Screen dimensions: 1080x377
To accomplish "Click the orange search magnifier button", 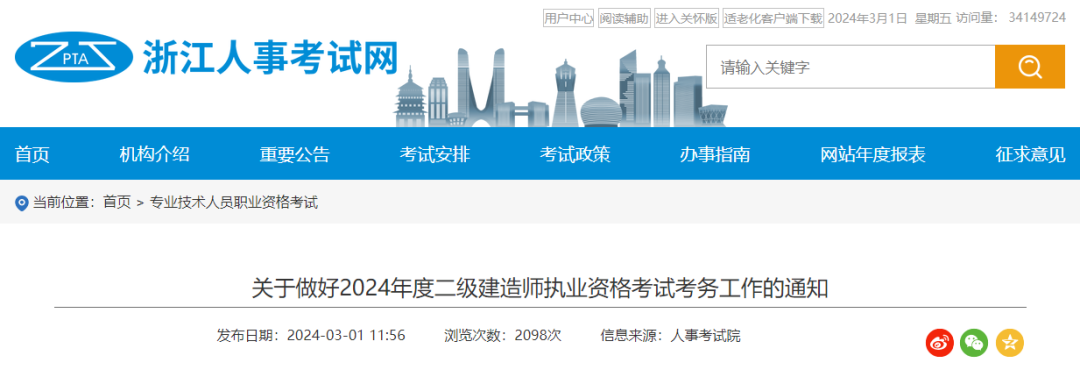I will (x=1030, y=67).
